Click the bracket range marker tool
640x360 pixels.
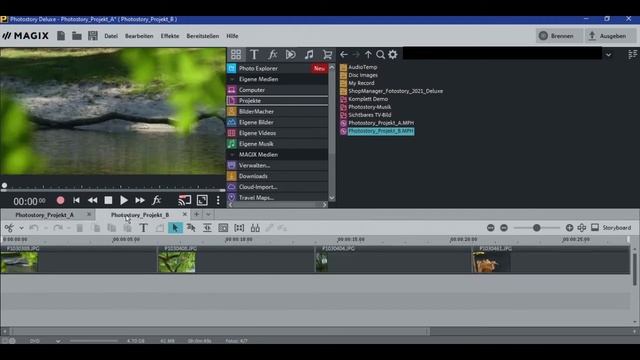tap(239, 228)
